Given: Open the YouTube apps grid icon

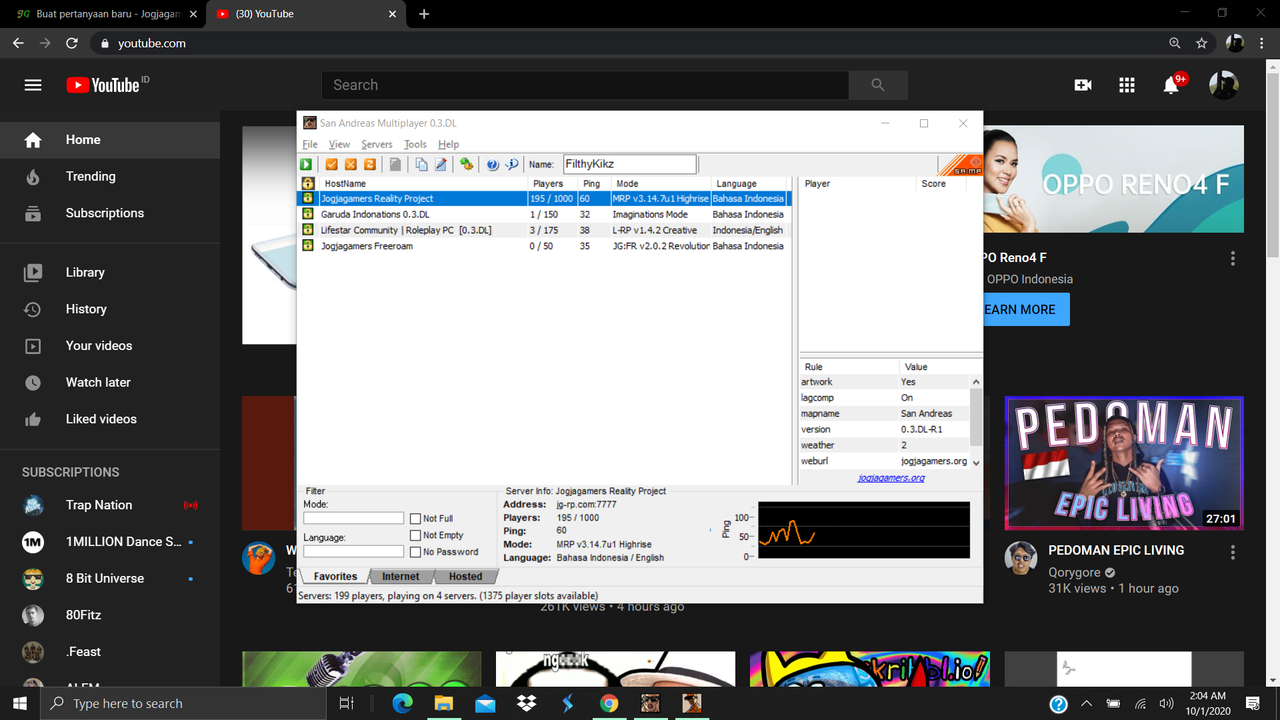Looking at the screenshot, I should click(1127, 85).
